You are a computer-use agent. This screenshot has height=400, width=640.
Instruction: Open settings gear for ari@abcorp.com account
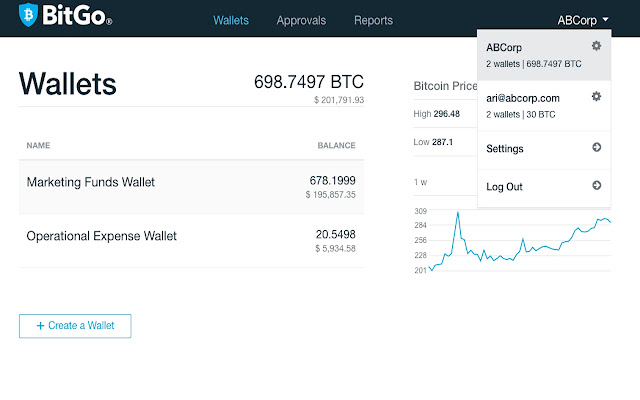pos(596,96)
